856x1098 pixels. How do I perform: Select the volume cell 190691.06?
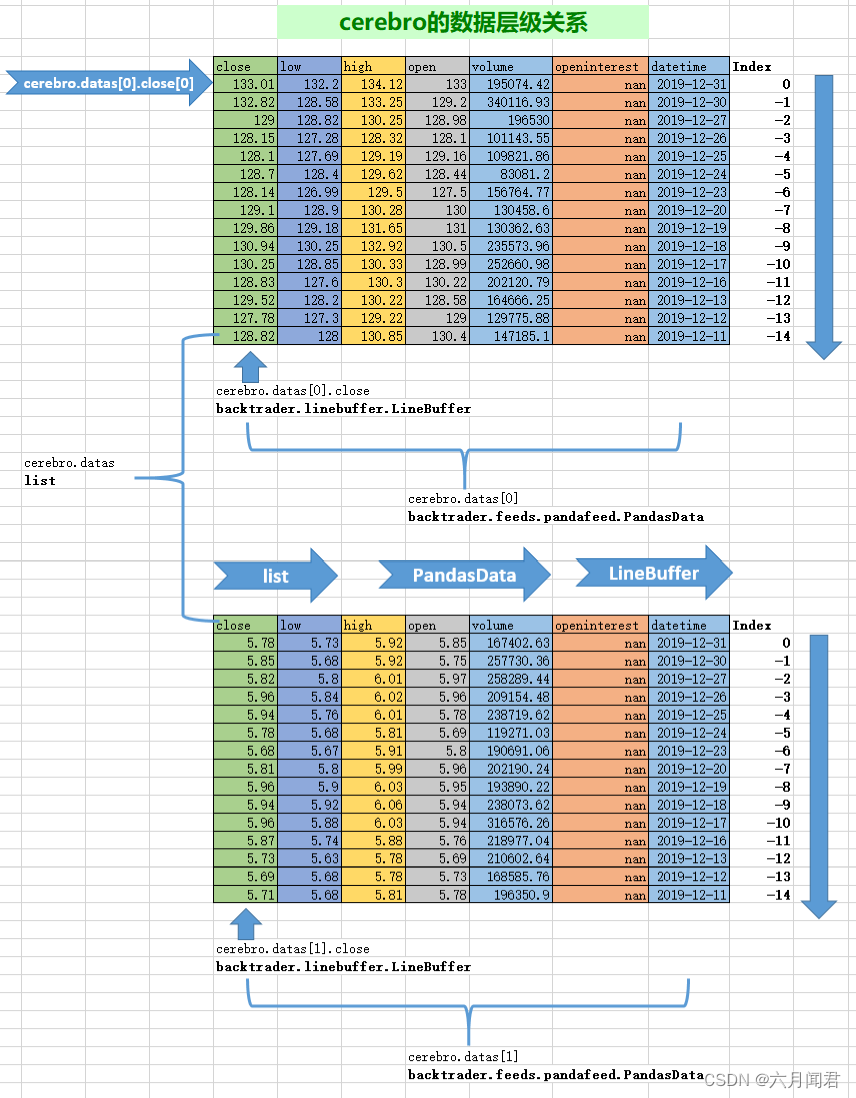tap(511, 751)
